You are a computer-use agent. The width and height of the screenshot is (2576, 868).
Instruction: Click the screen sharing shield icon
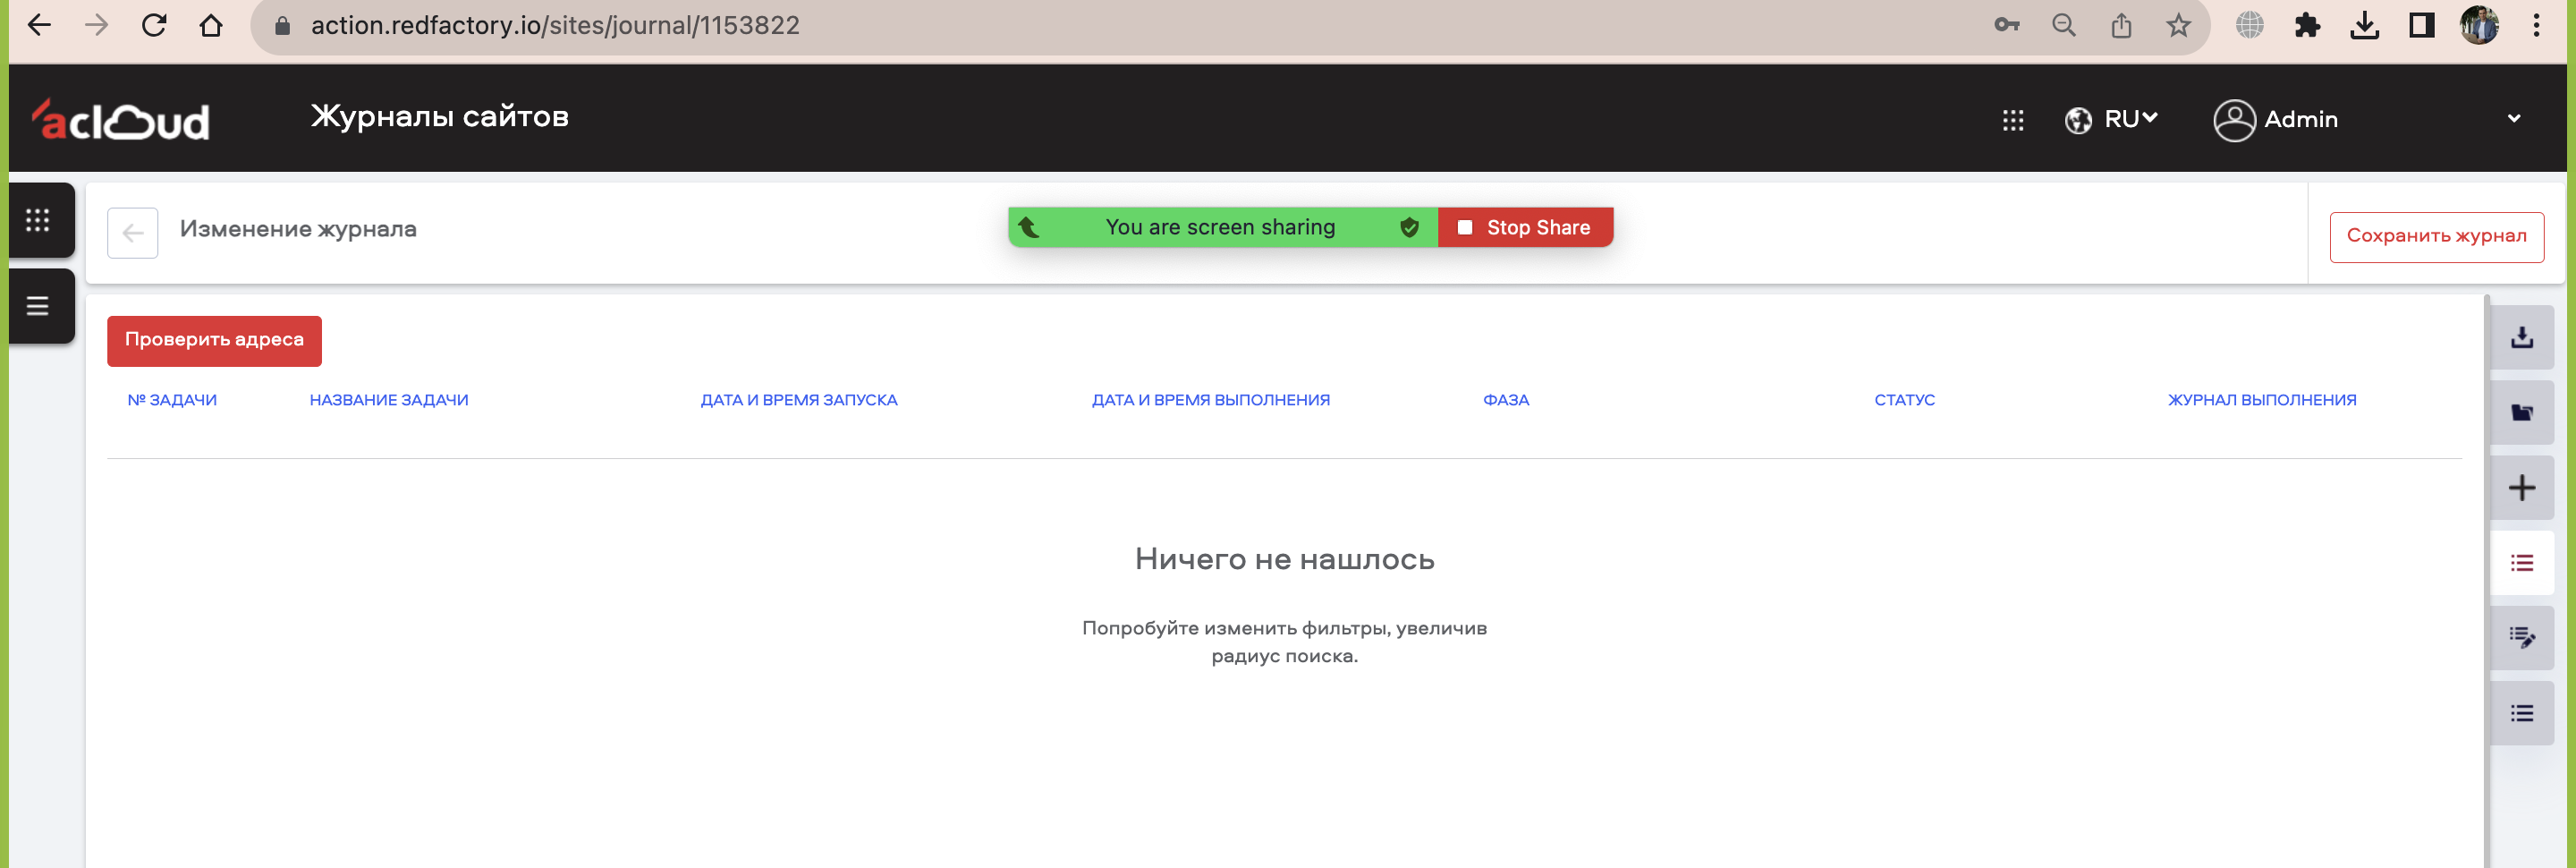click(x=1409, y=227)
